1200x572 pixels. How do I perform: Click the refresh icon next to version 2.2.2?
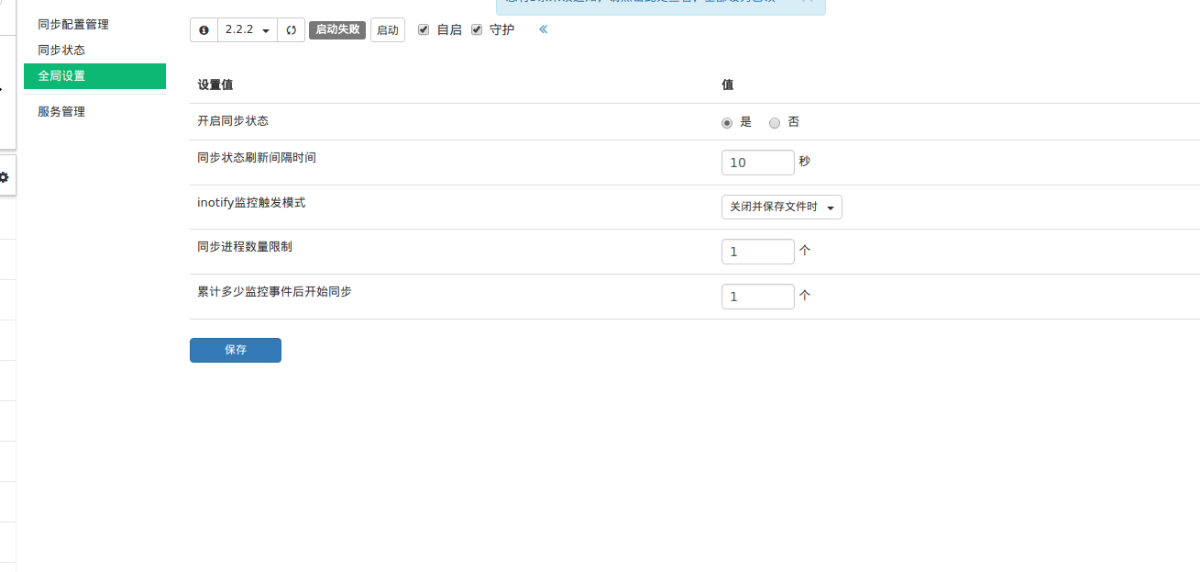tap(291, 30)
